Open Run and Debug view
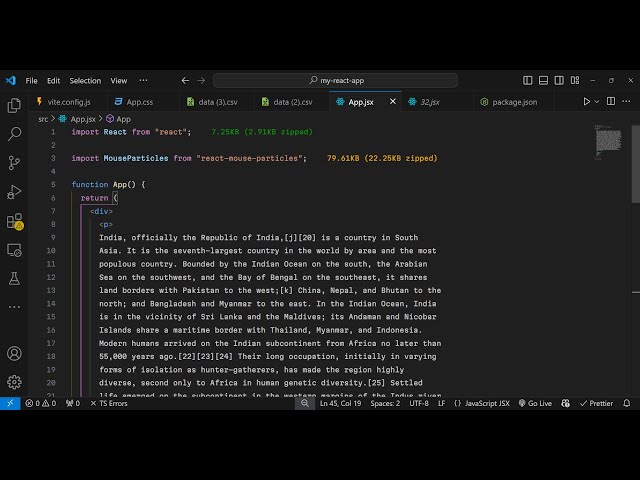 coord(14,192)
